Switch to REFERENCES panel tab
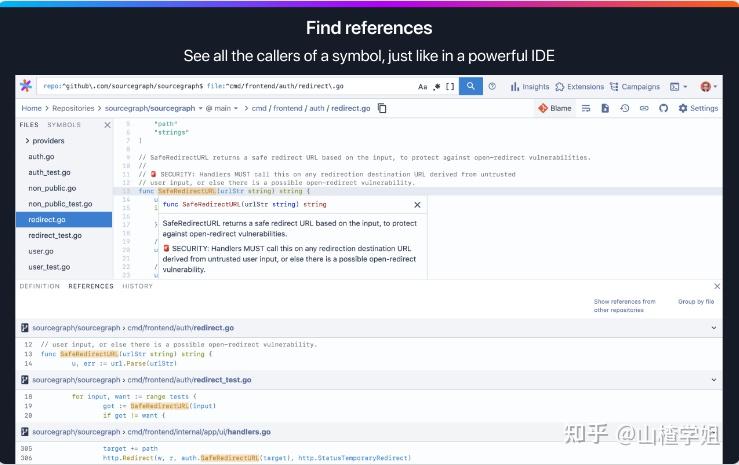This screenshot has width=739, height=465. (91, 286)
